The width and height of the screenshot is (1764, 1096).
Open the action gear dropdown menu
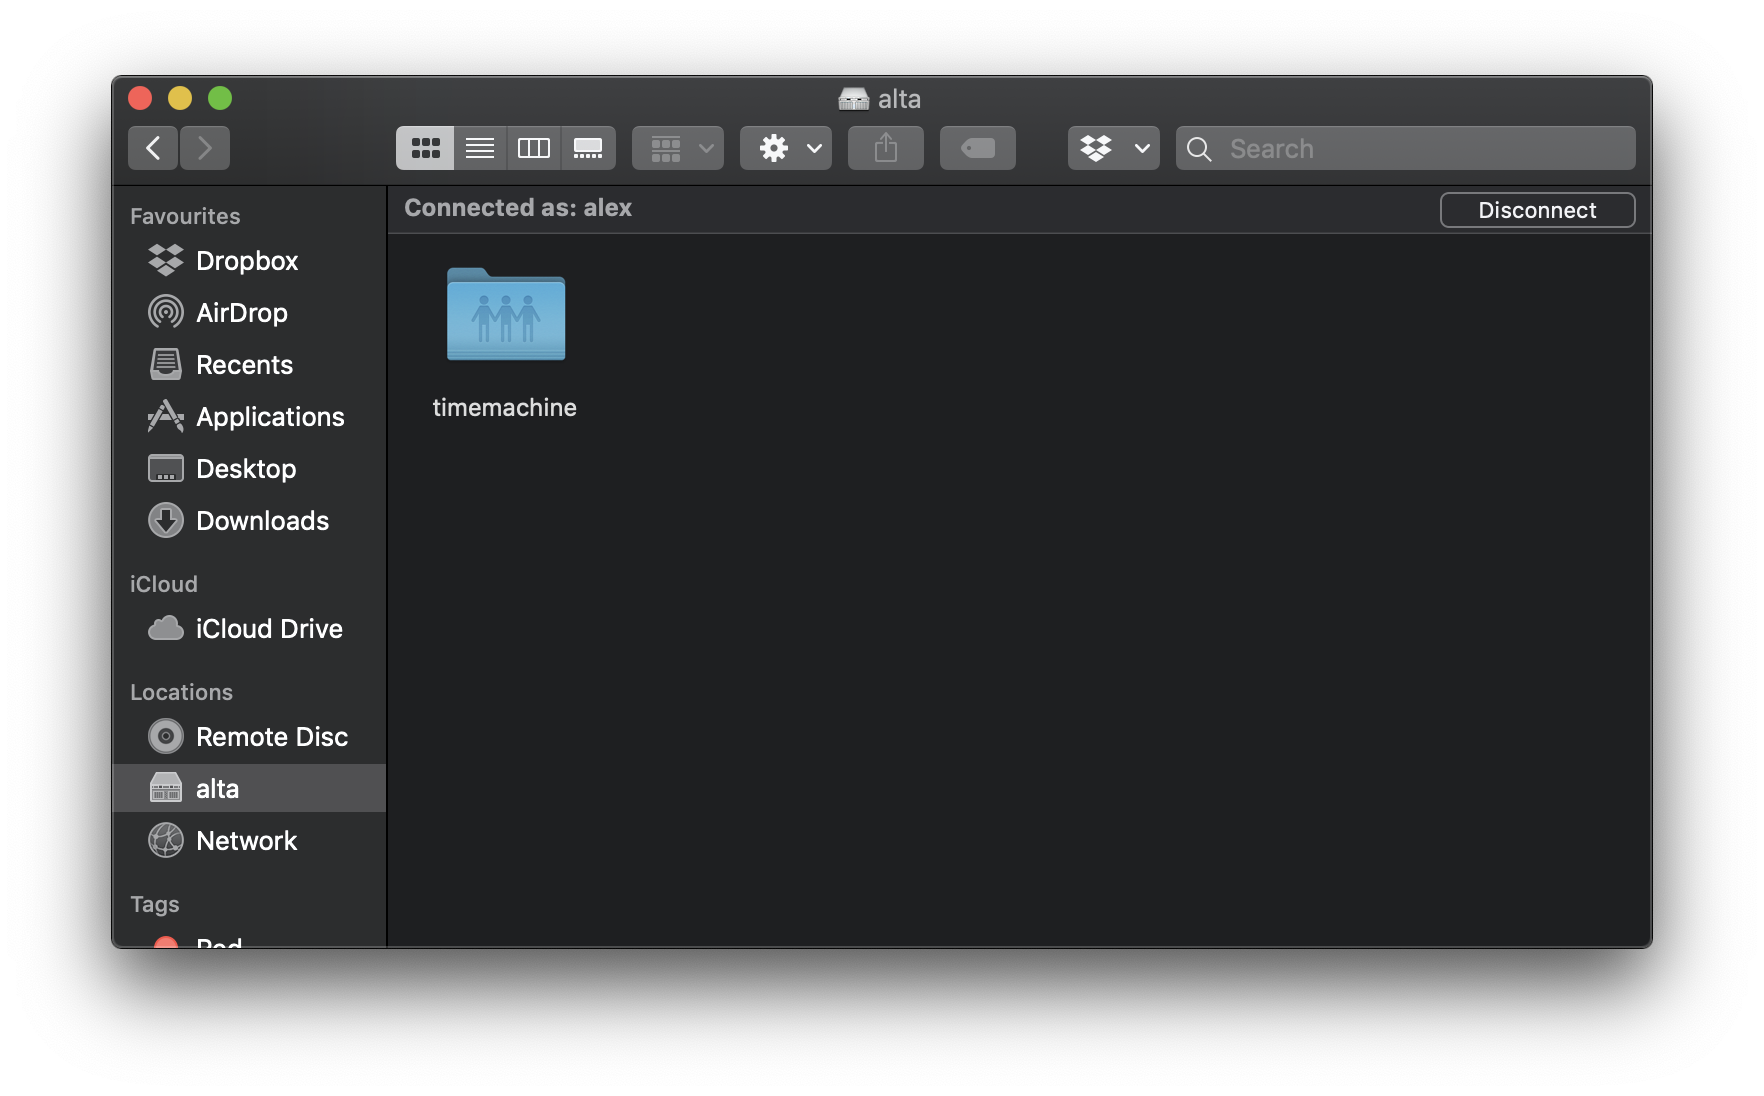[x=785, y=147]
